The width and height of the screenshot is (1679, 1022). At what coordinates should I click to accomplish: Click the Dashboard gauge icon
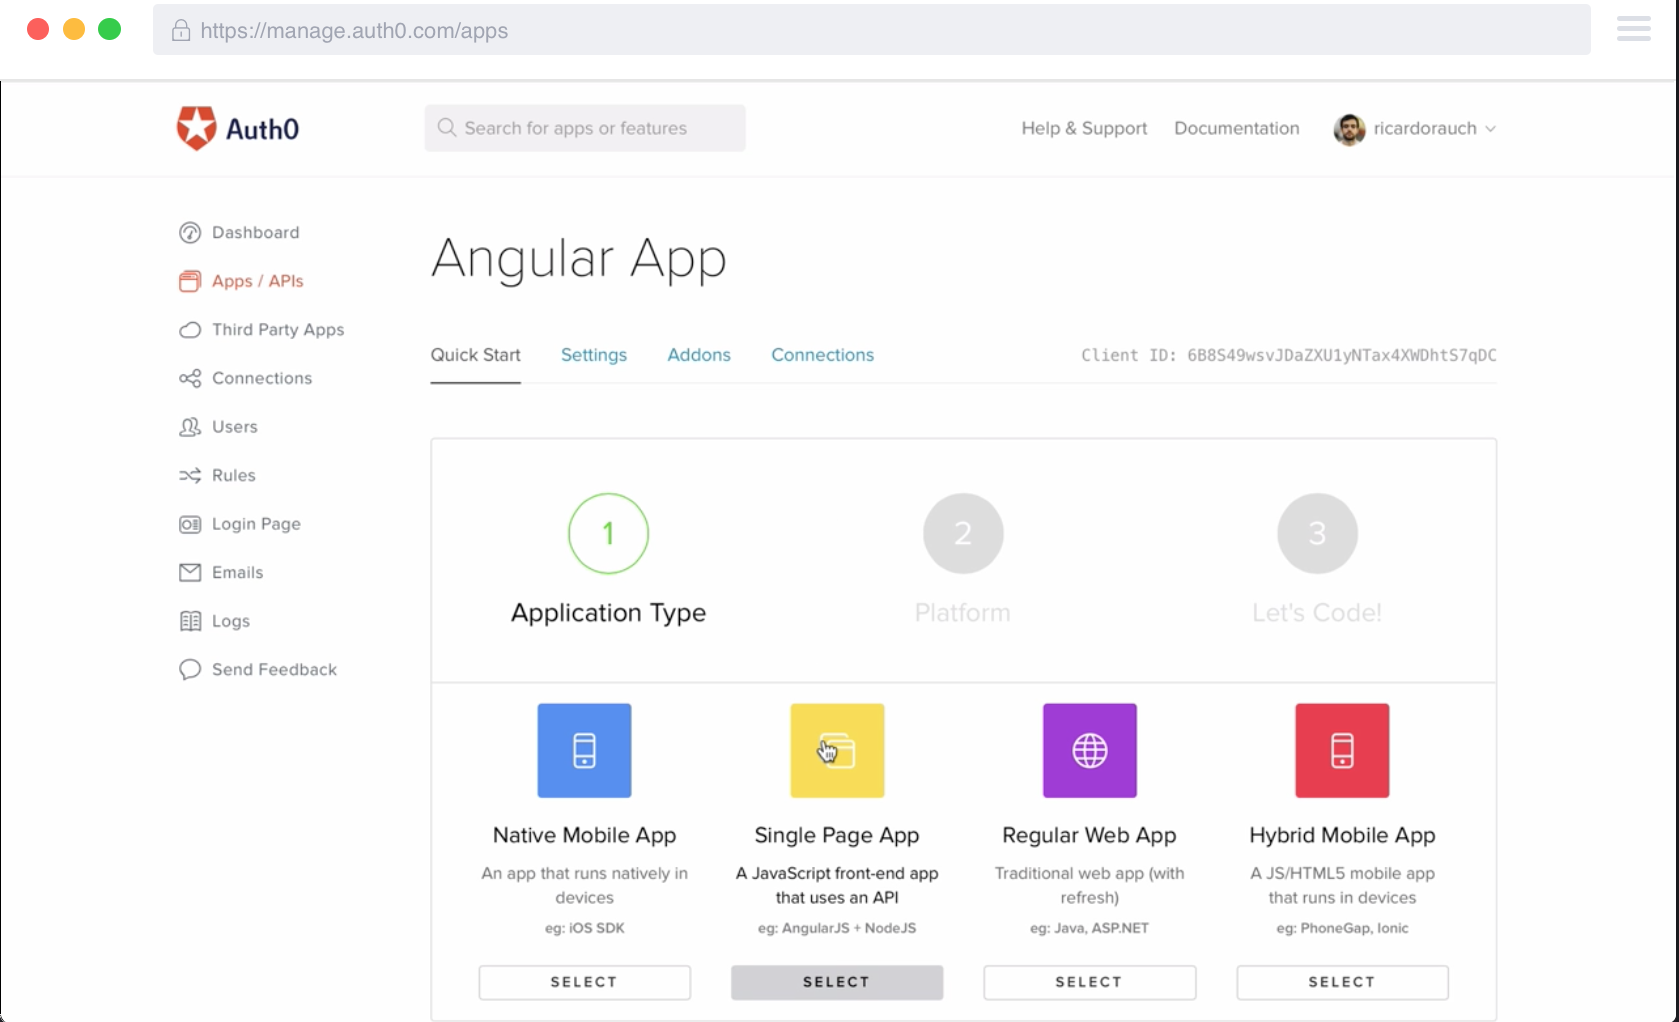[190, 233]
